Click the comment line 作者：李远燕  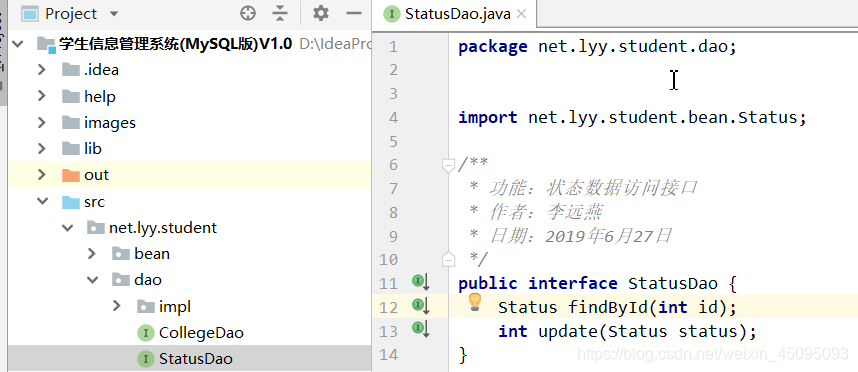coord(536,213)
